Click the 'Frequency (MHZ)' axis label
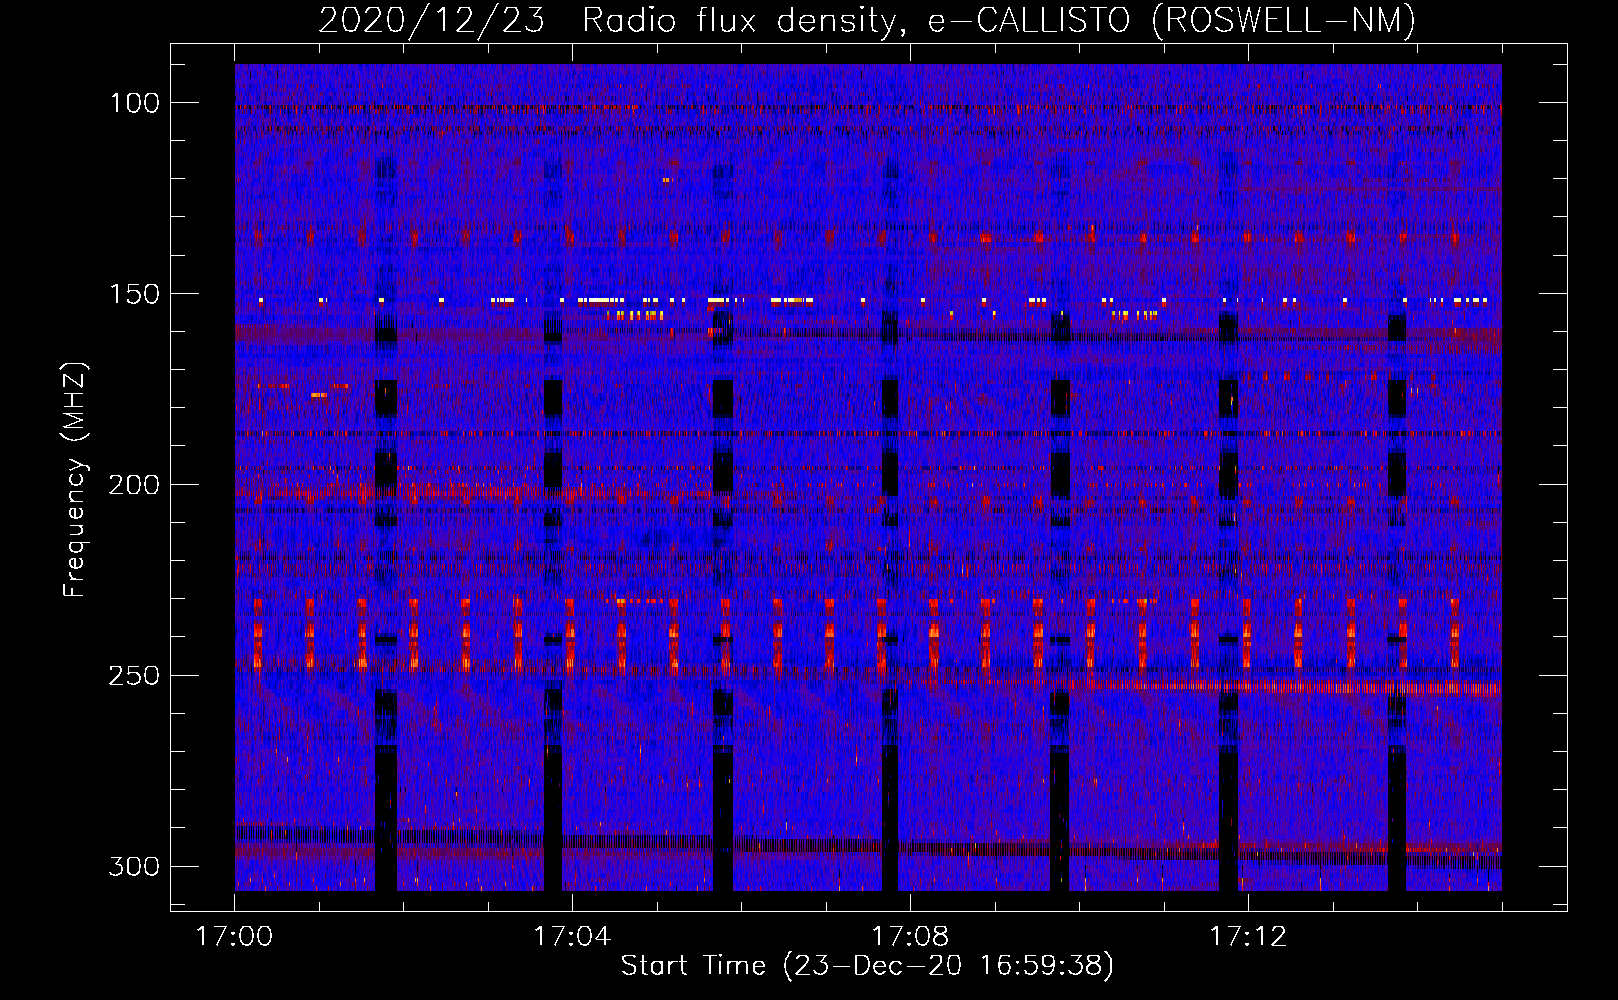This screenshot has height=1000, width=1618. click(x=75, y=479)
